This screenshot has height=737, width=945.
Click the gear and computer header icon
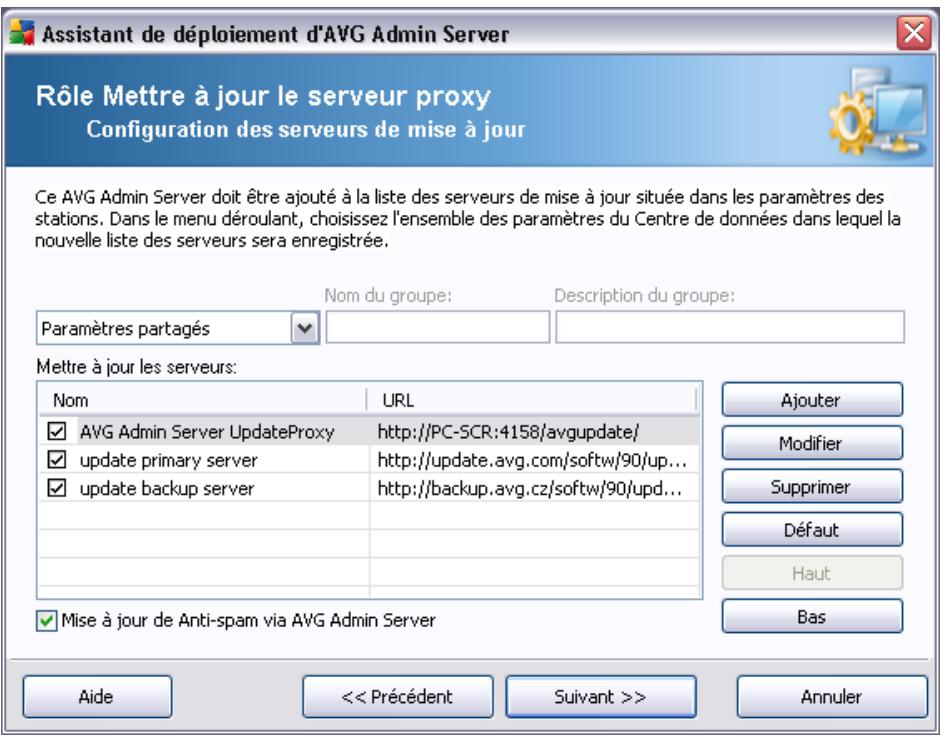click(x=877, y=113)
